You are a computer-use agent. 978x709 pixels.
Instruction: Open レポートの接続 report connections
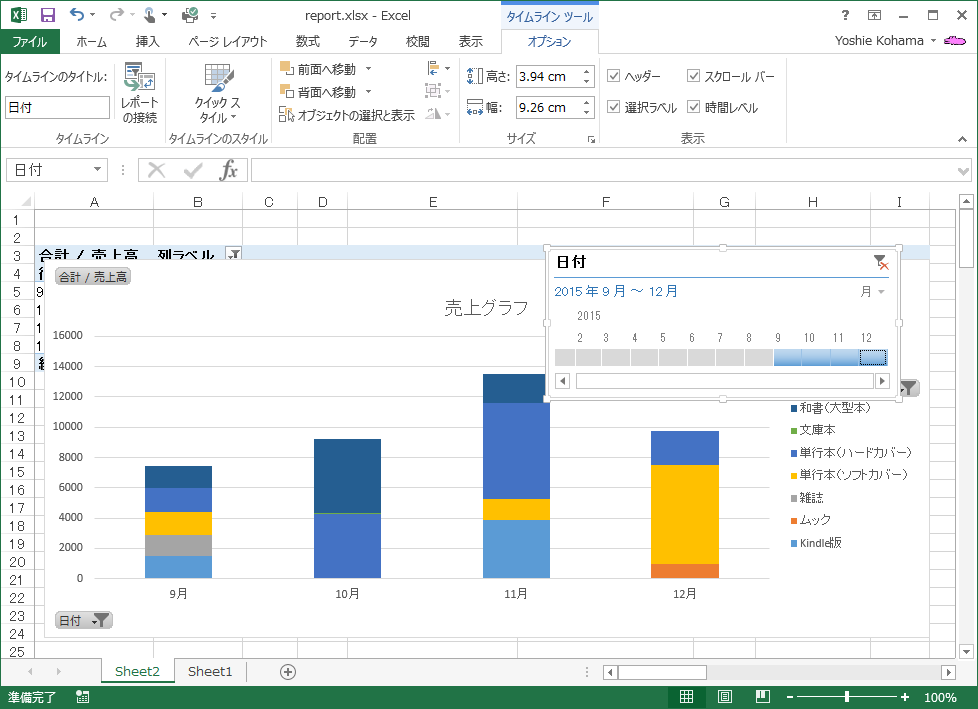139,92
